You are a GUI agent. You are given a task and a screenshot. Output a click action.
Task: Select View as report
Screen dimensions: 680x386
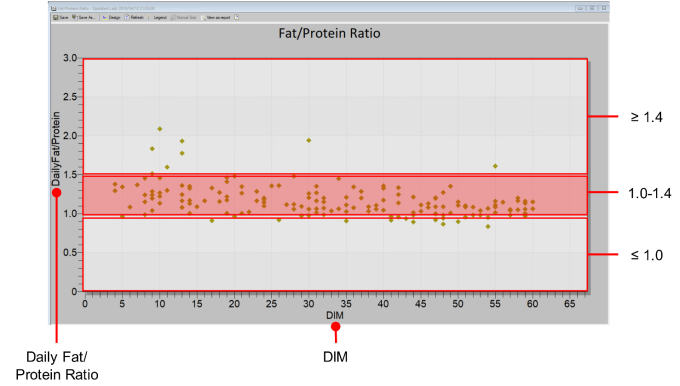pyautogui.click(x=216, y=18)
